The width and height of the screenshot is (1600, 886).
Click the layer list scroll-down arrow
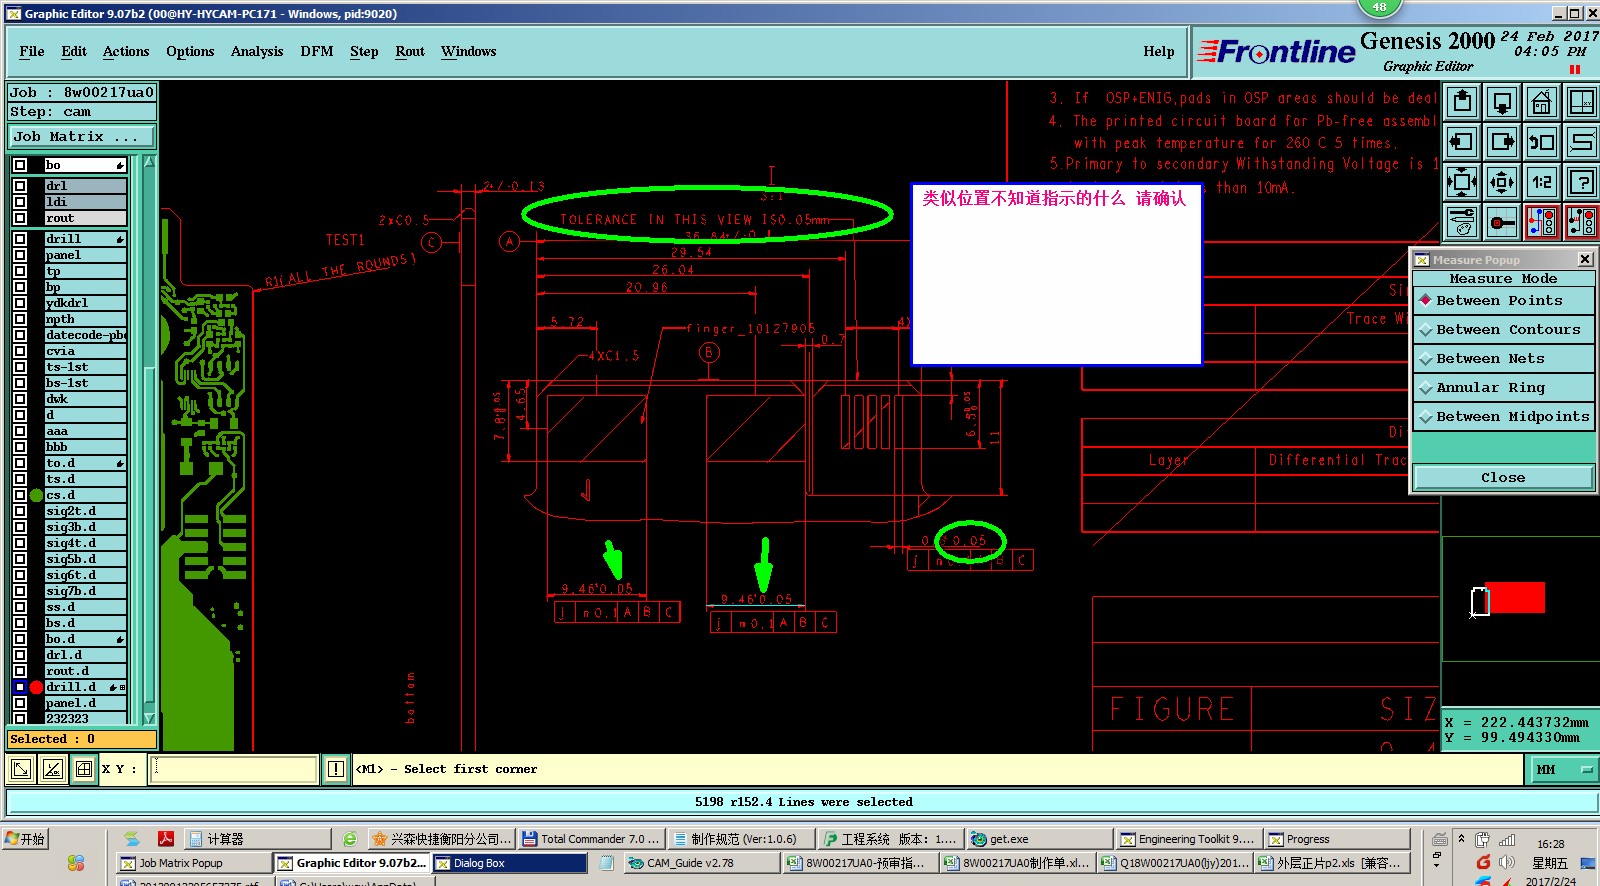point(149,718)
